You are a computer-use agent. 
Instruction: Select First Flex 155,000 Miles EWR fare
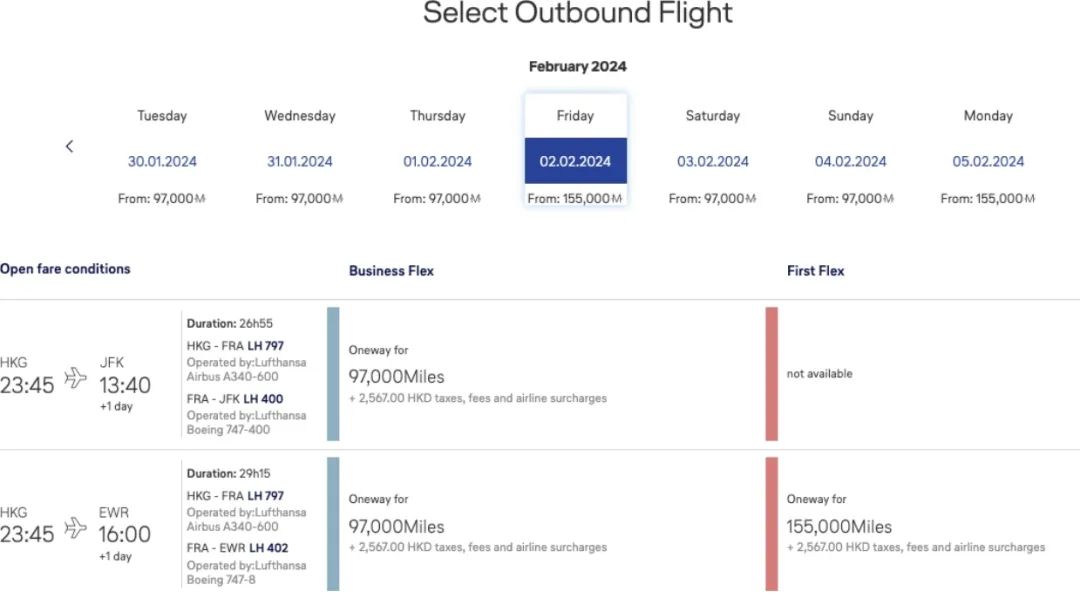click(x=839, y=526)
